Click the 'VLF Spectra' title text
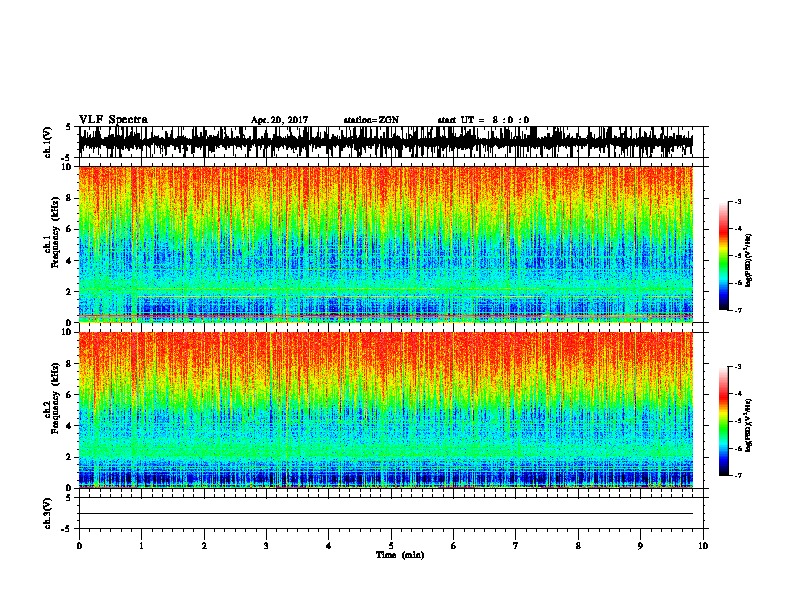This screenshot has height=612, width=792. click(x=113, y=120)
